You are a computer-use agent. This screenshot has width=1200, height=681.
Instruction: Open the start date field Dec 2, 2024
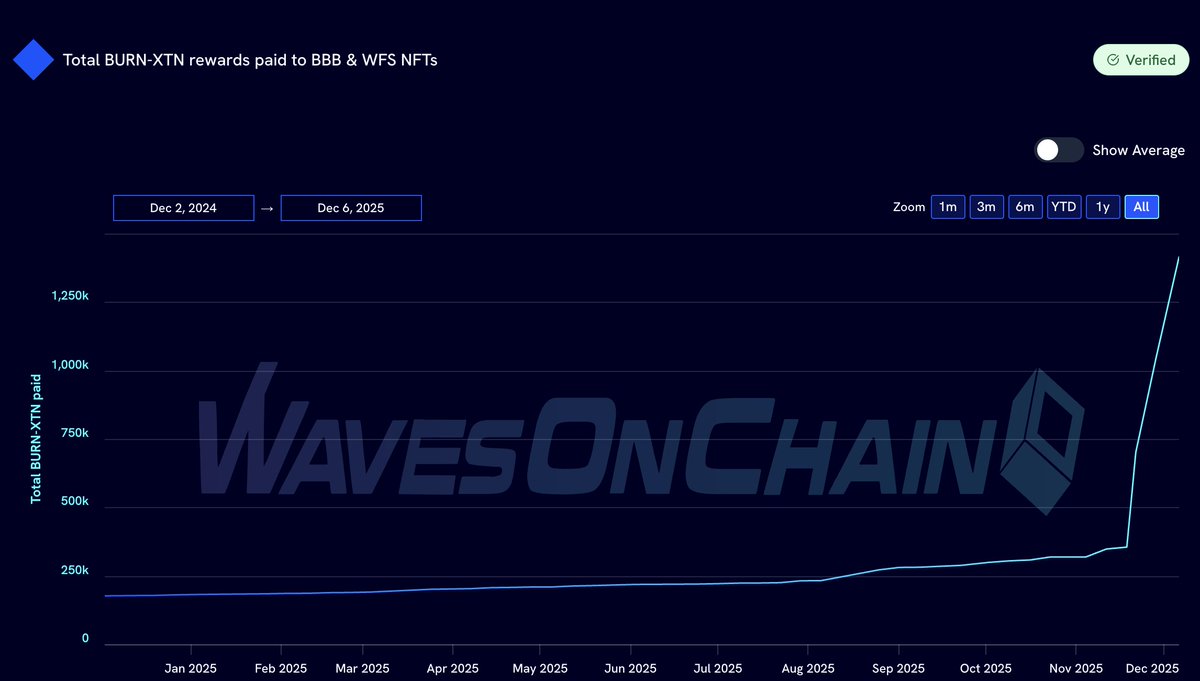click(x=183, y=208)
